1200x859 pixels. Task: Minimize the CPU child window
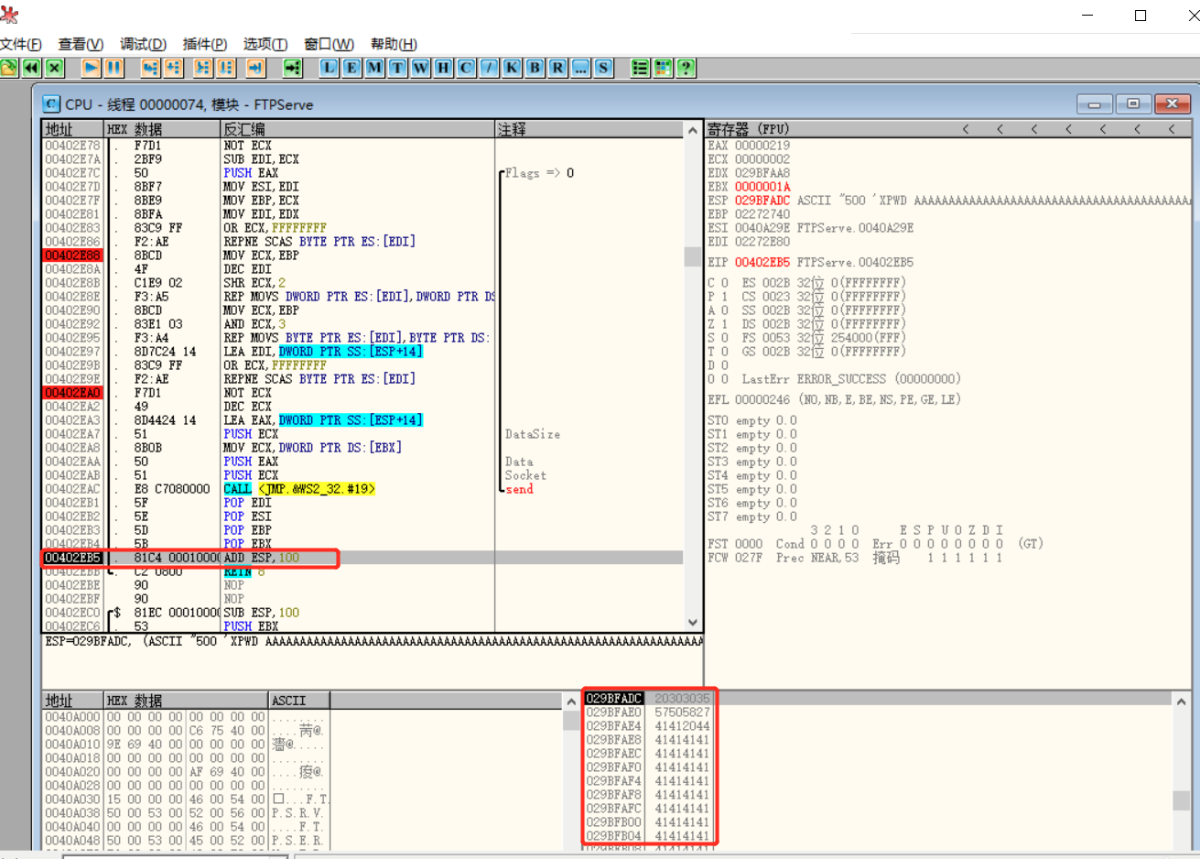(x=1094, y=104)
